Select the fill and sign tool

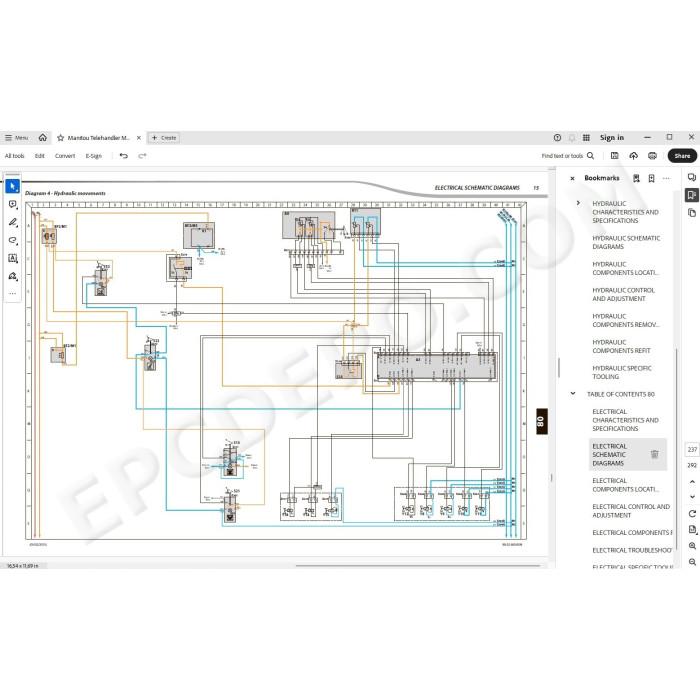coord(12,276)
